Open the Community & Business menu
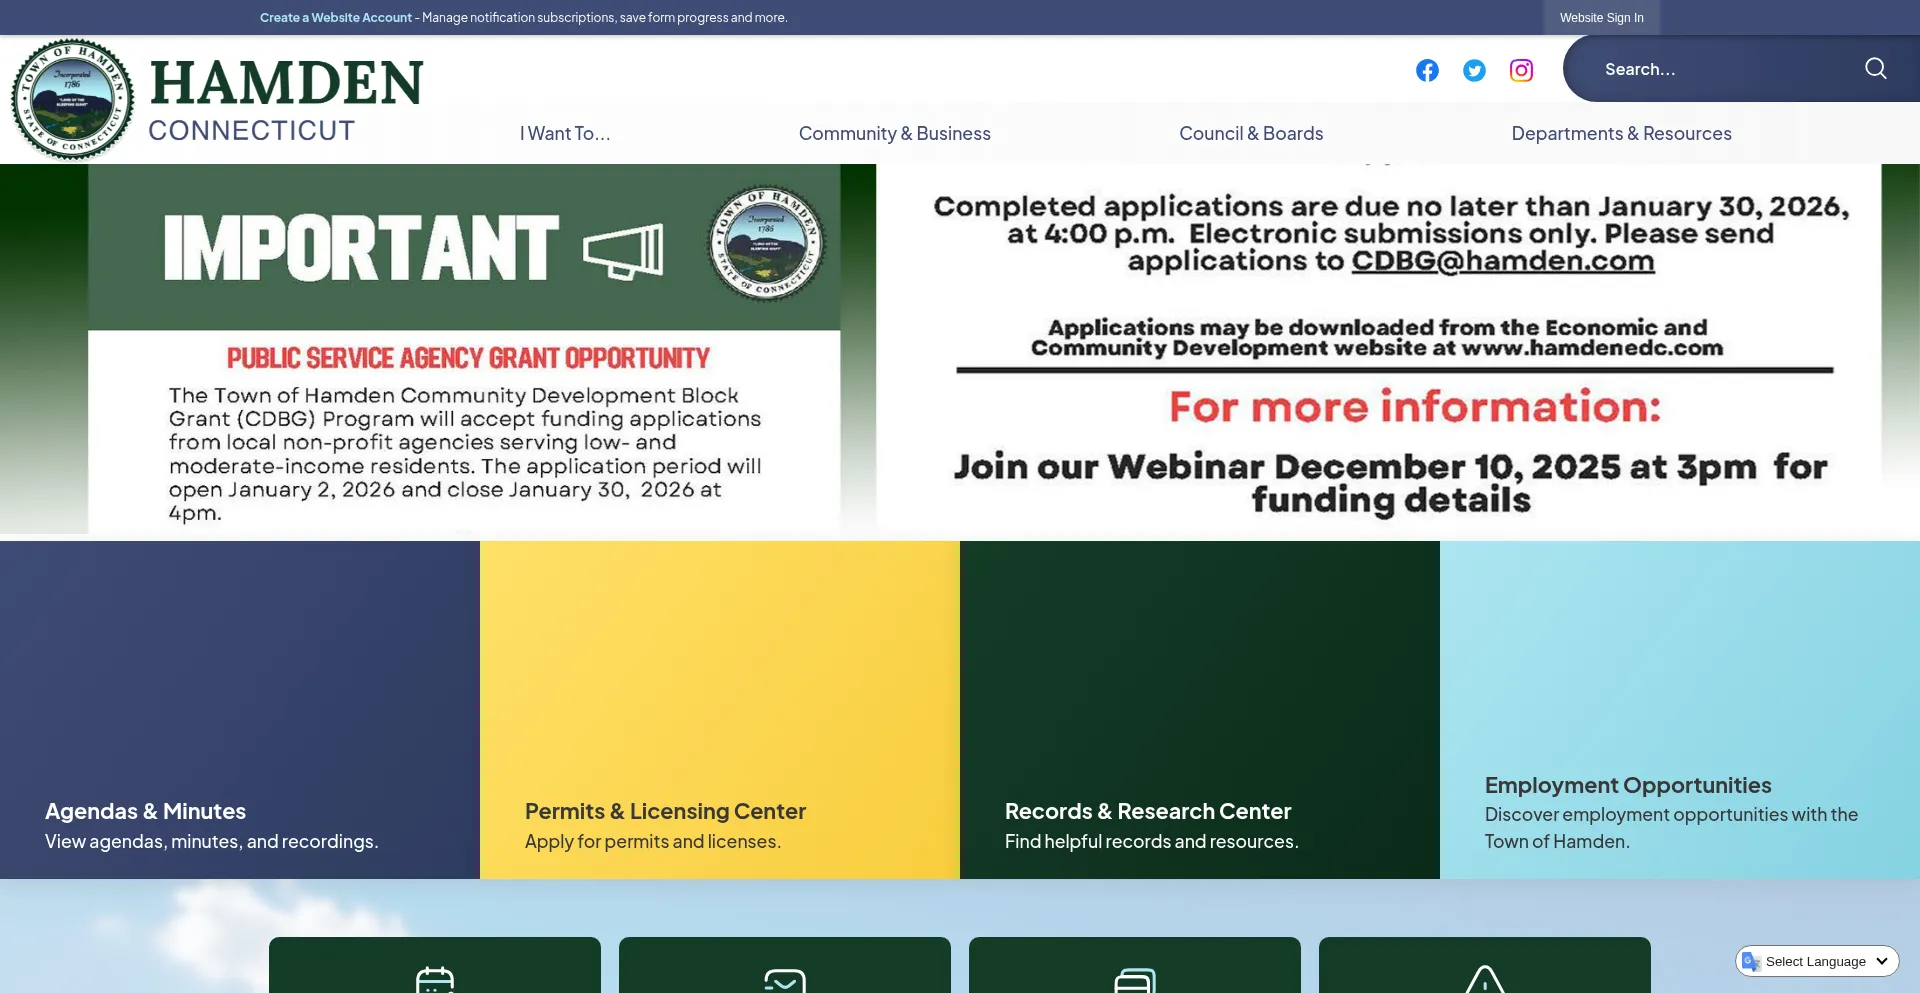 (895, 133)
